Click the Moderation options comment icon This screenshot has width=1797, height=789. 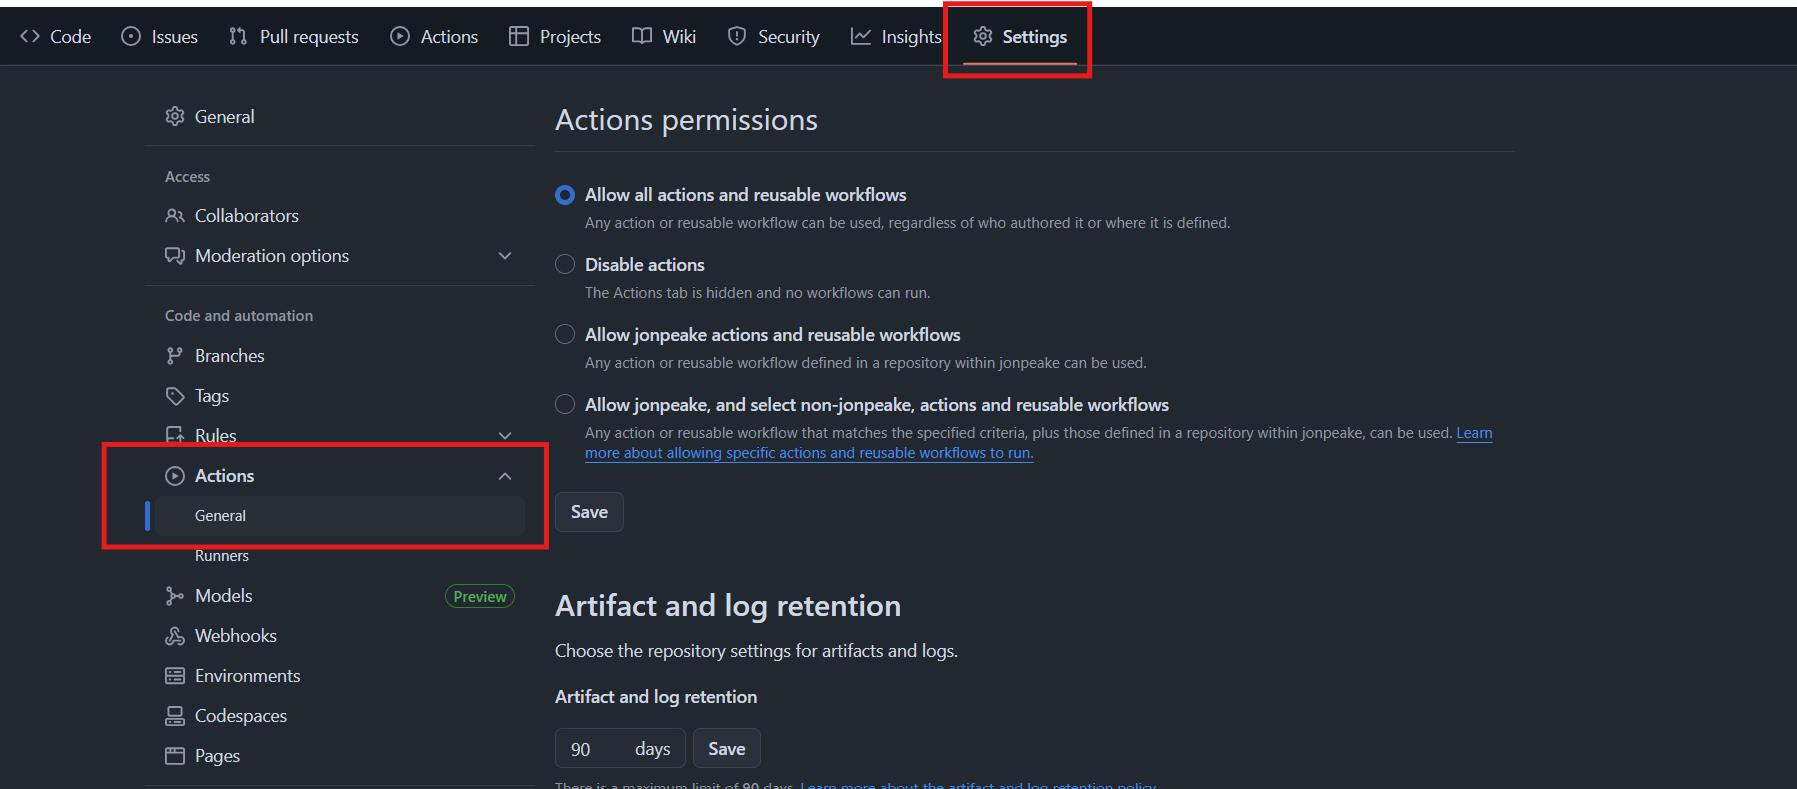[175, 256]
